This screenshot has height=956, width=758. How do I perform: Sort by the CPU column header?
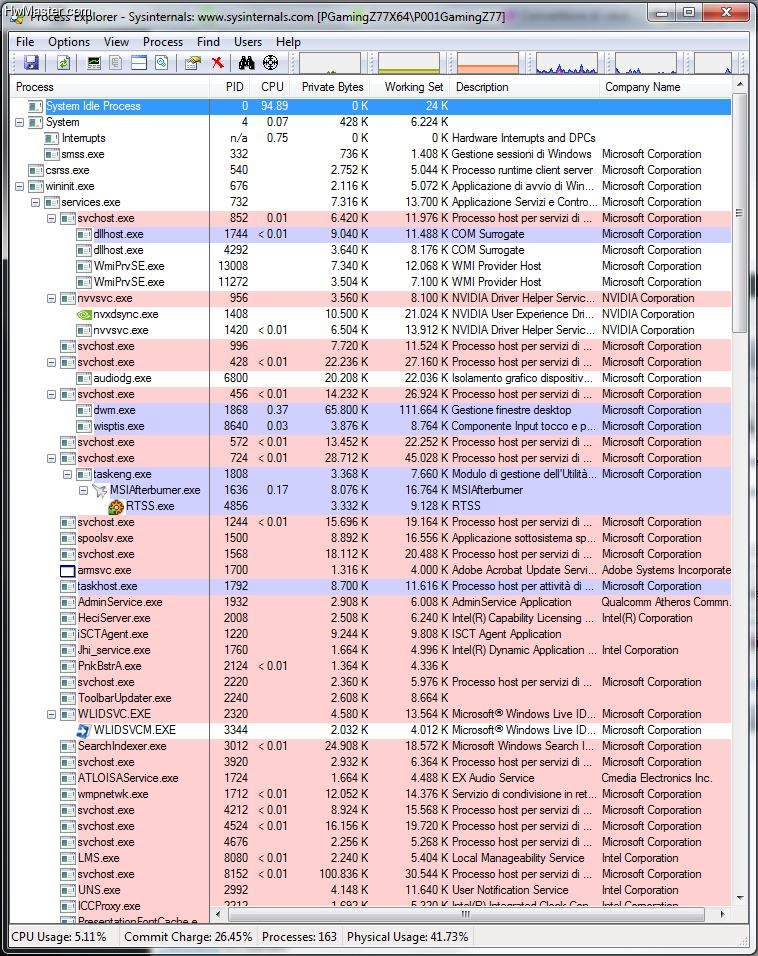[272, 87]
